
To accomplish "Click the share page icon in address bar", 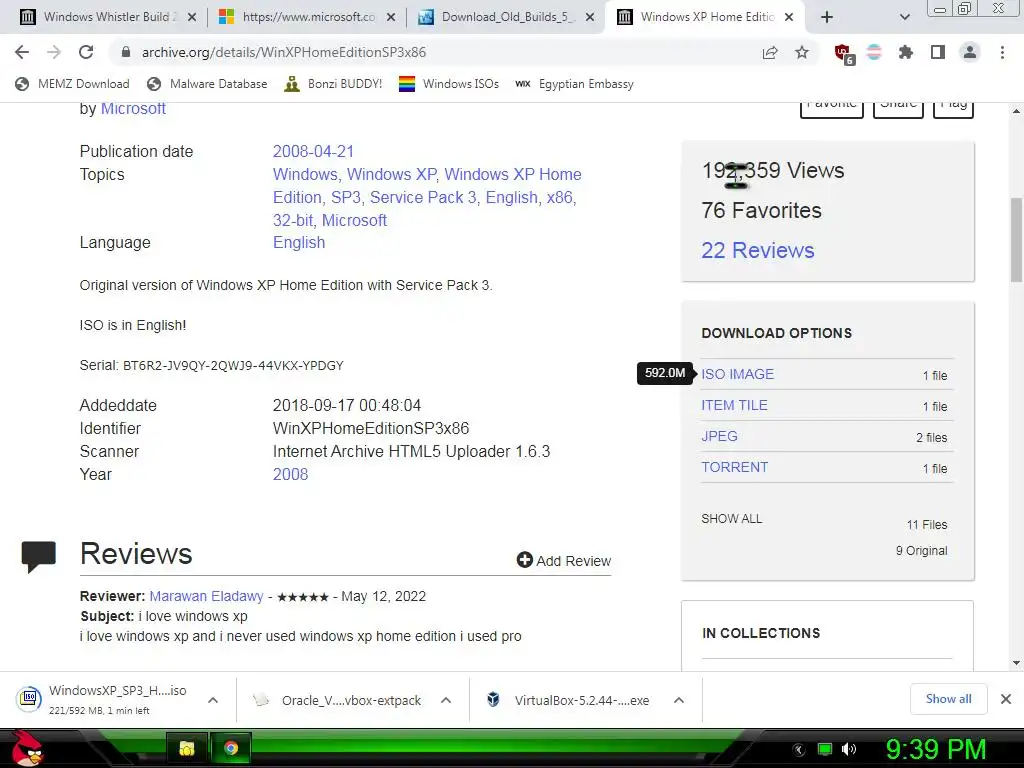I will coord(770,52).
